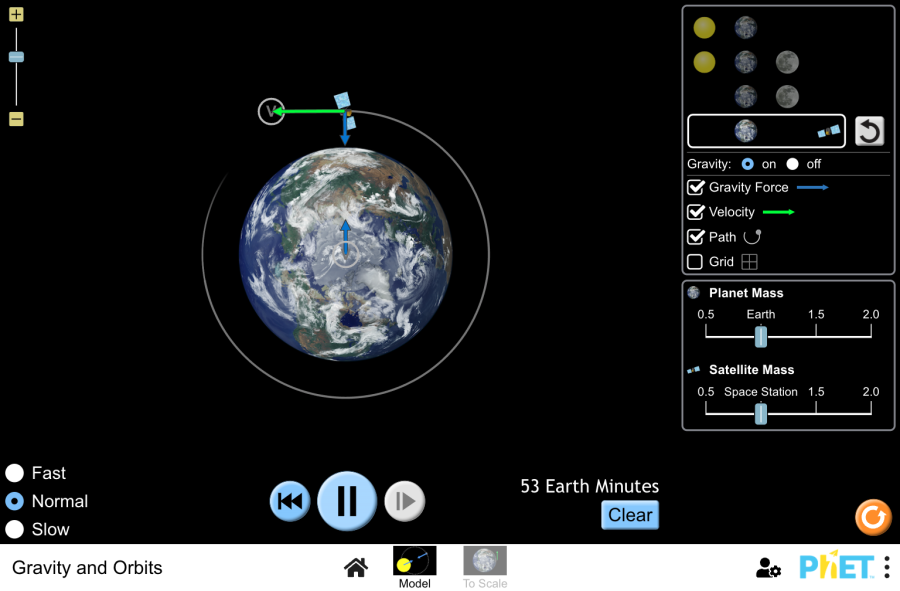The width and height of the screenshot is (900, 591).
Task: Switch to the To Scale screen tab
Action: [x=484, y=567]
